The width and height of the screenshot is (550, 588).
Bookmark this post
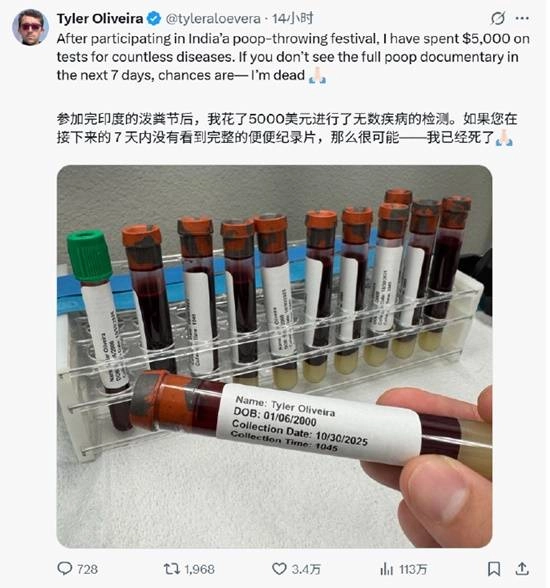[494, 569]
